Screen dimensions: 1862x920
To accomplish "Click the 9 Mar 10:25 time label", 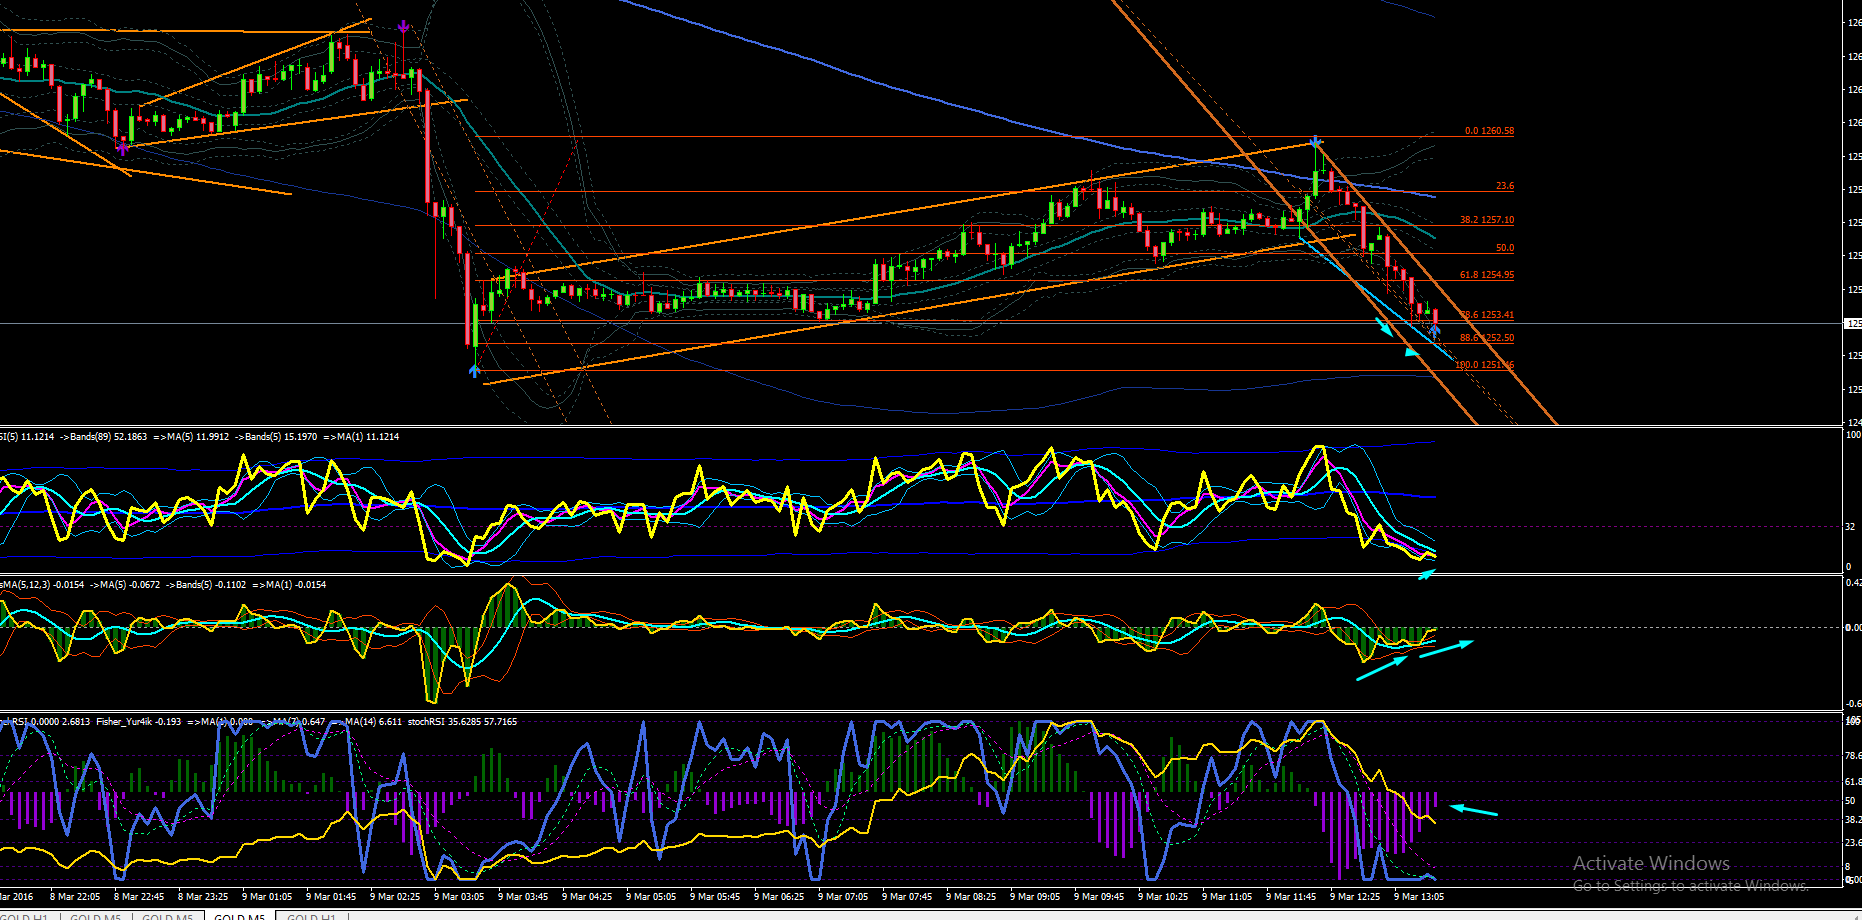I will click(x=1163, y=897).
